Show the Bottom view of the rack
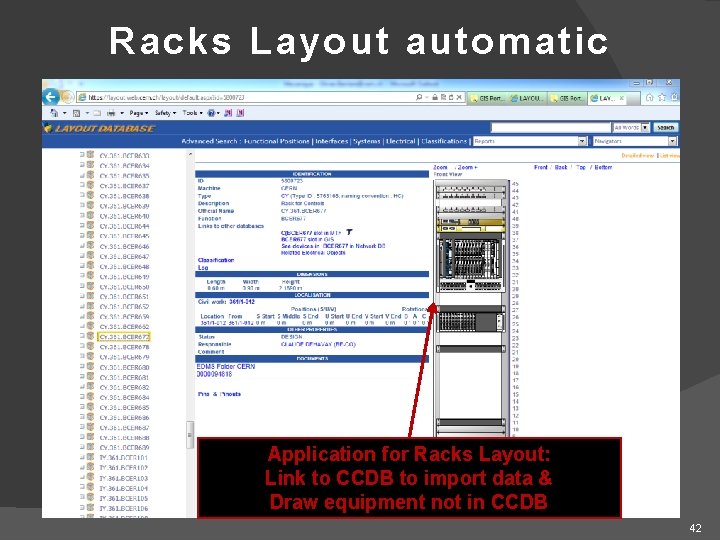720x540 pixels. [603, 168]
